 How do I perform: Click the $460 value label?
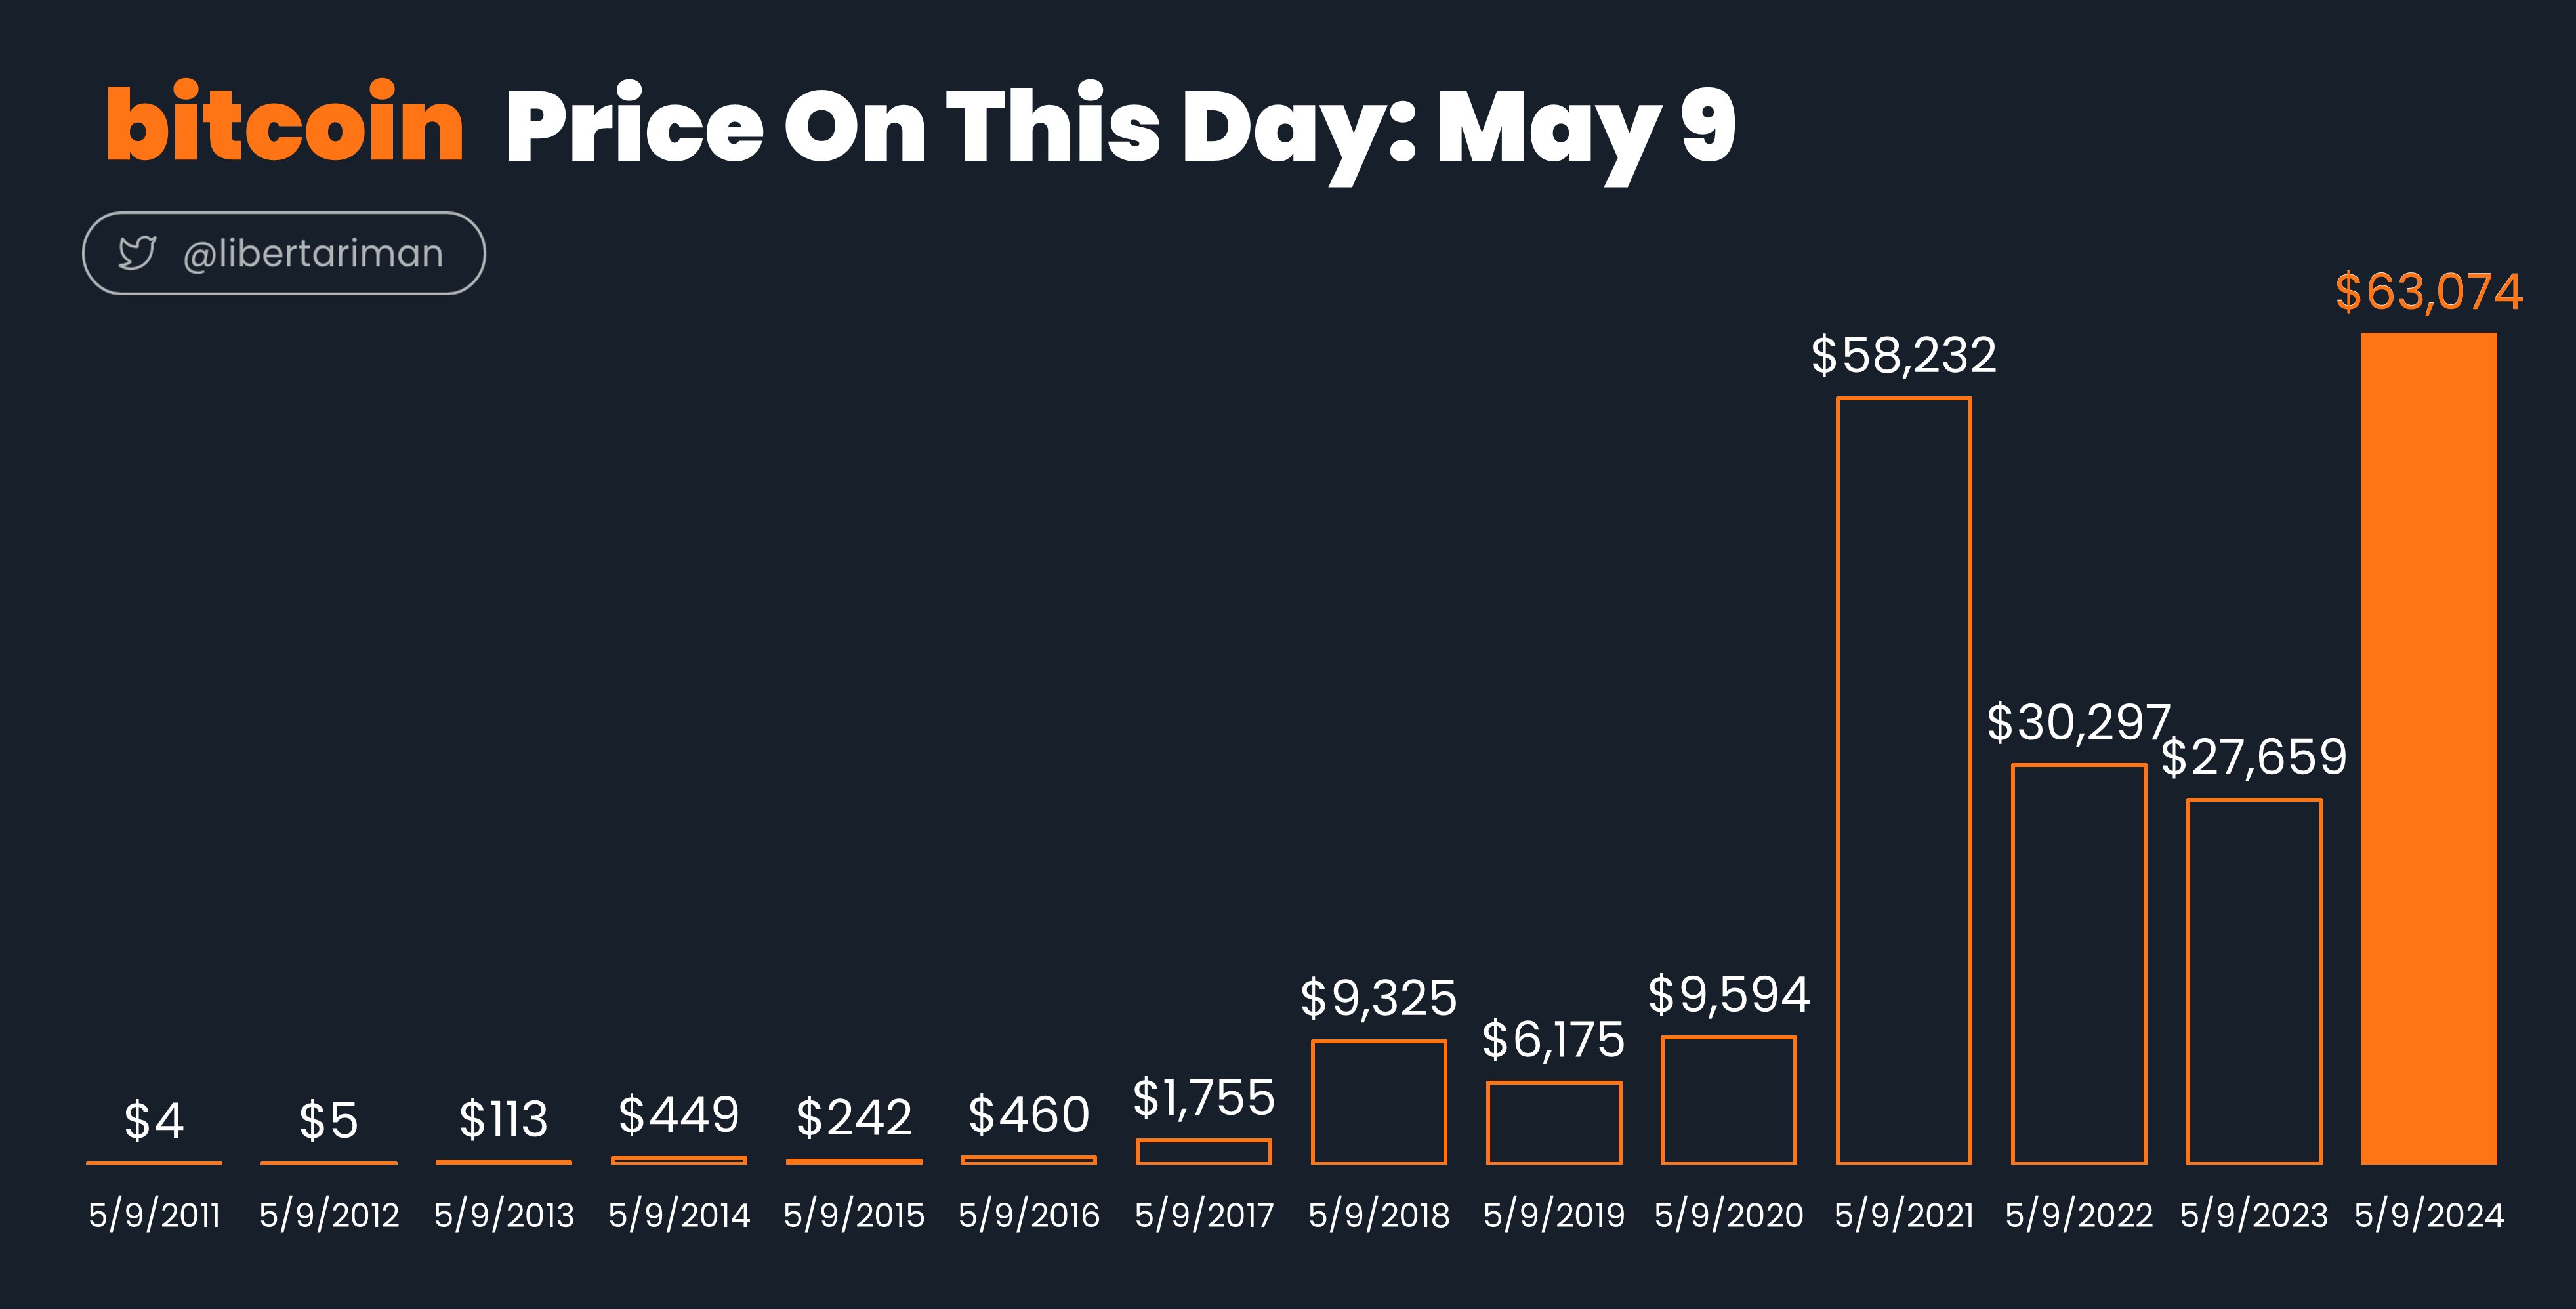pos(1029,1115)
